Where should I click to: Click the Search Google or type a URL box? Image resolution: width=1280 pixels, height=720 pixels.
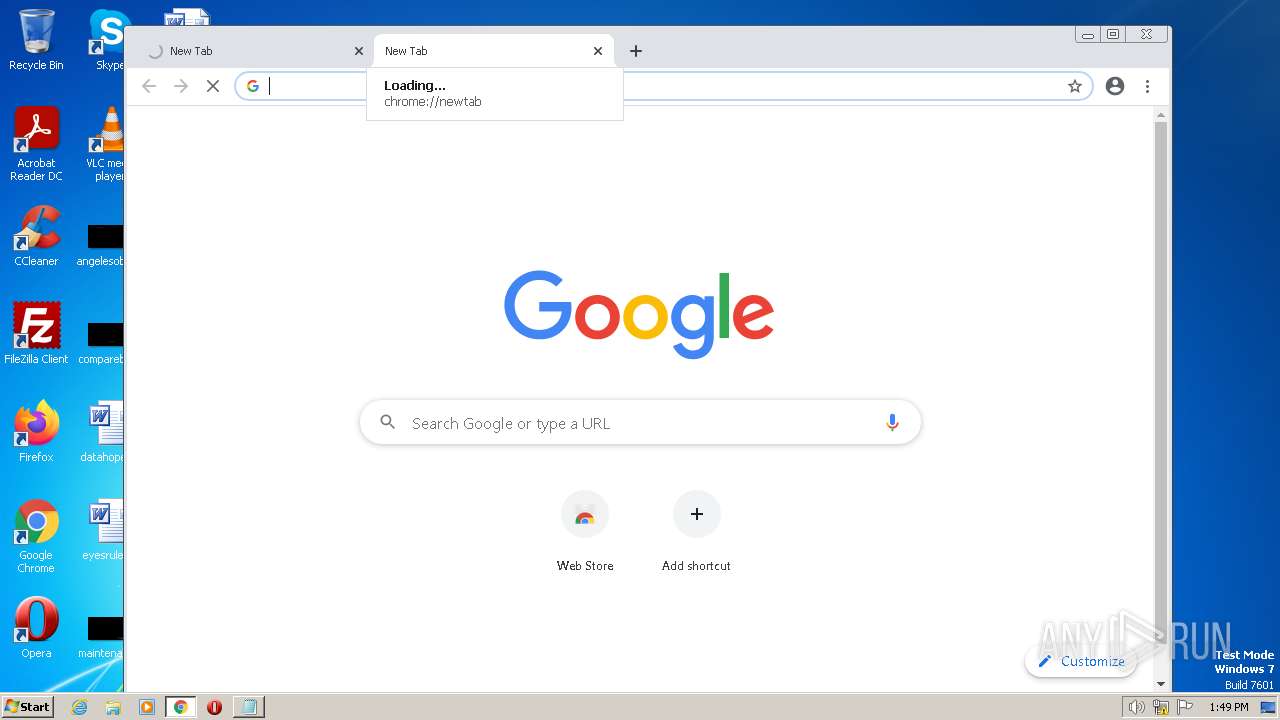click(640, 423)
